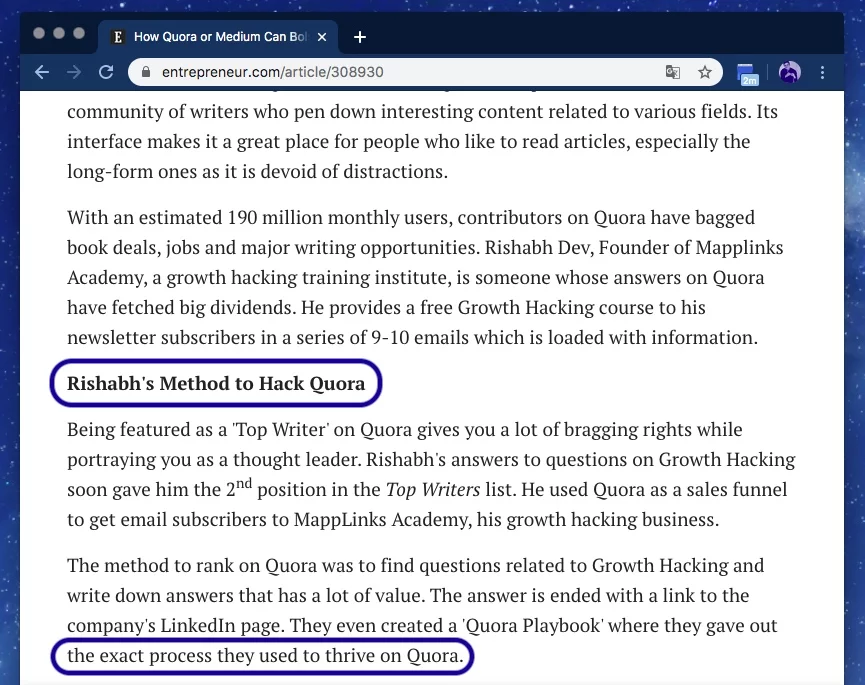Select the How Quora or Medium Can tab
Screen dimensions: 865x685
[x=219, y=37]
